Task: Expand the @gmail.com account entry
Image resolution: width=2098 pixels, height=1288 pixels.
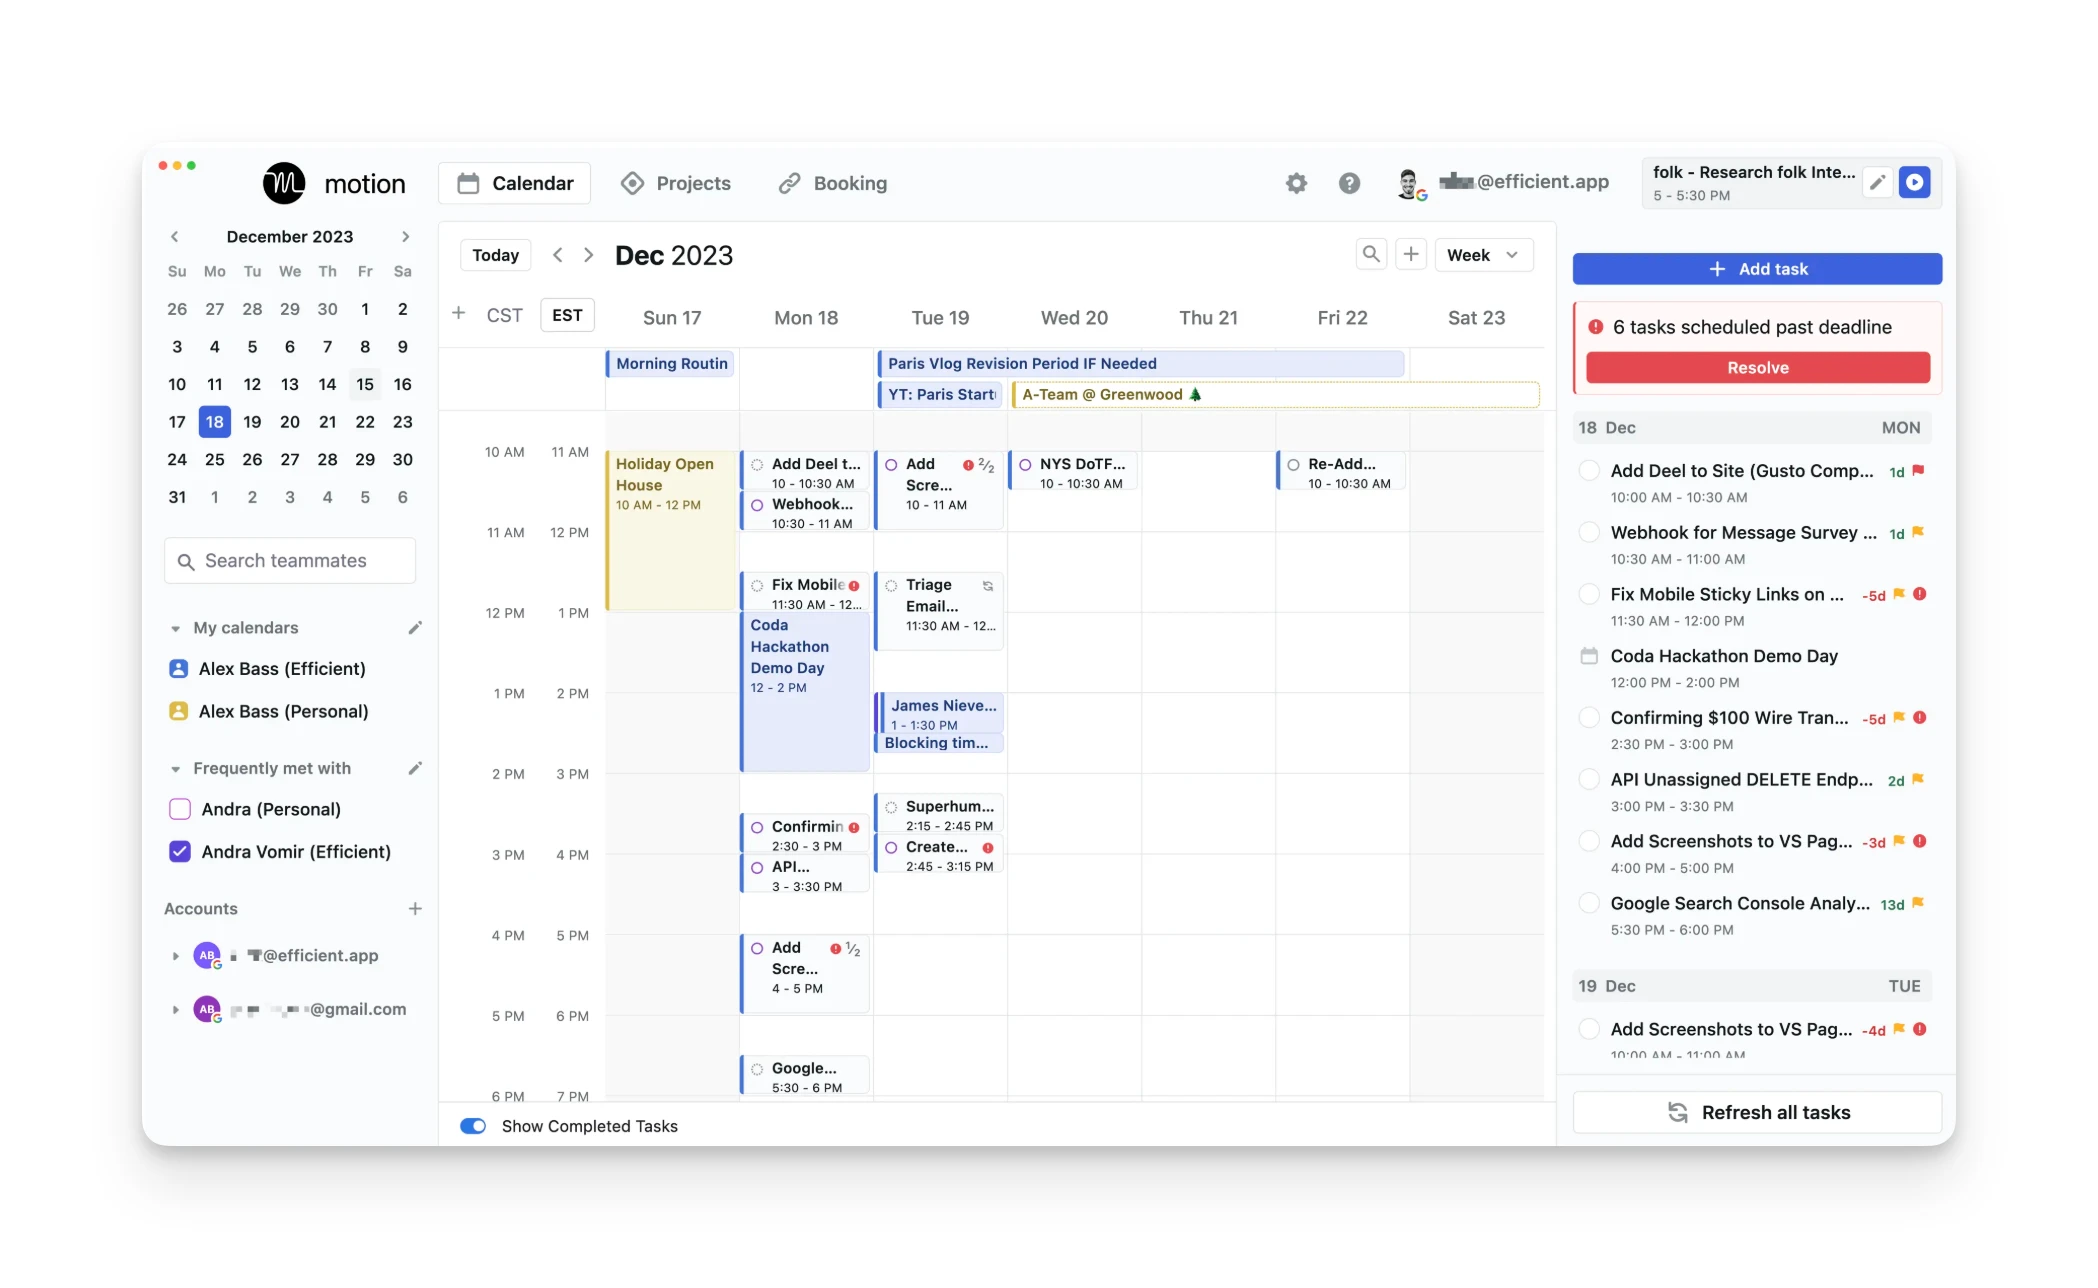Action: [175, 1010]
